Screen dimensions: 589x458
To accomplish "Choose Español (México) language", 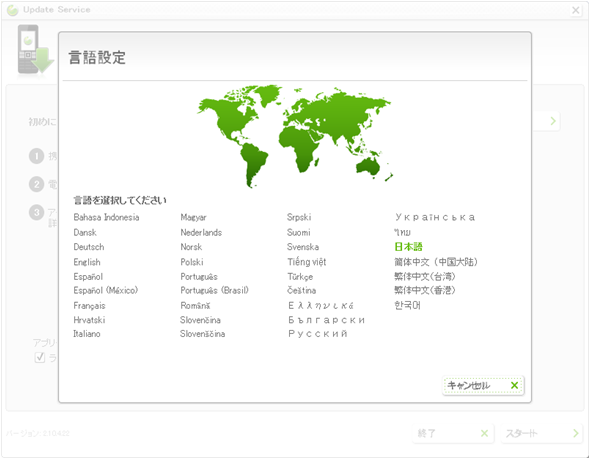I will tap(106, 290).
